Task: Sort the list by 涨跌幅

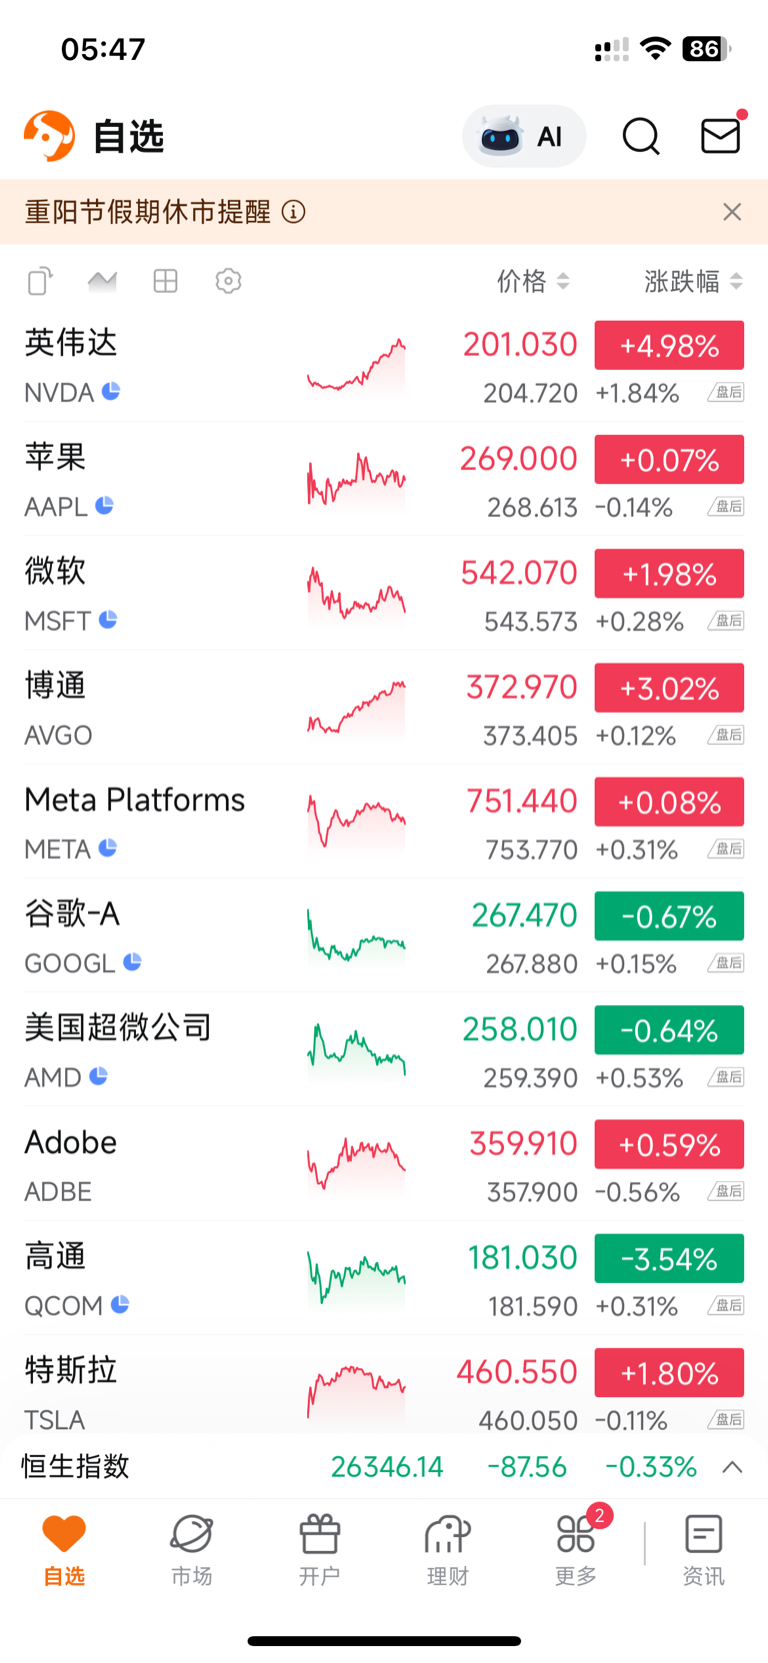Action: click(x=693, y=282)
